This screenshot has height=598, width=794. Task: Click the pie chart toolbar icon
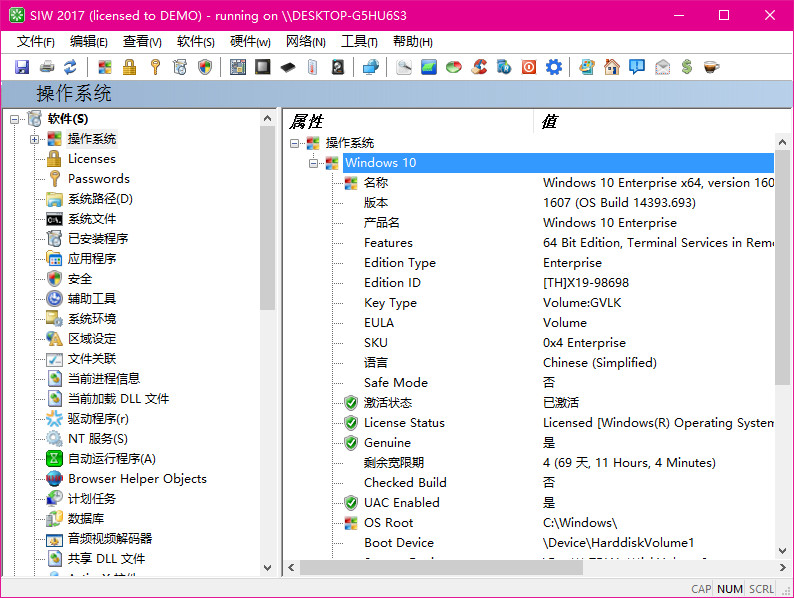[454, 67]
